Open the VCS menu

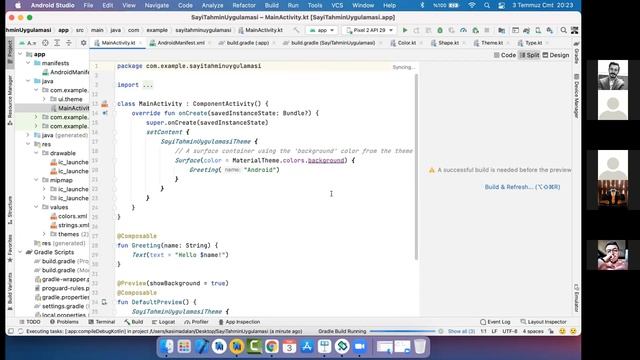point(337,5)
